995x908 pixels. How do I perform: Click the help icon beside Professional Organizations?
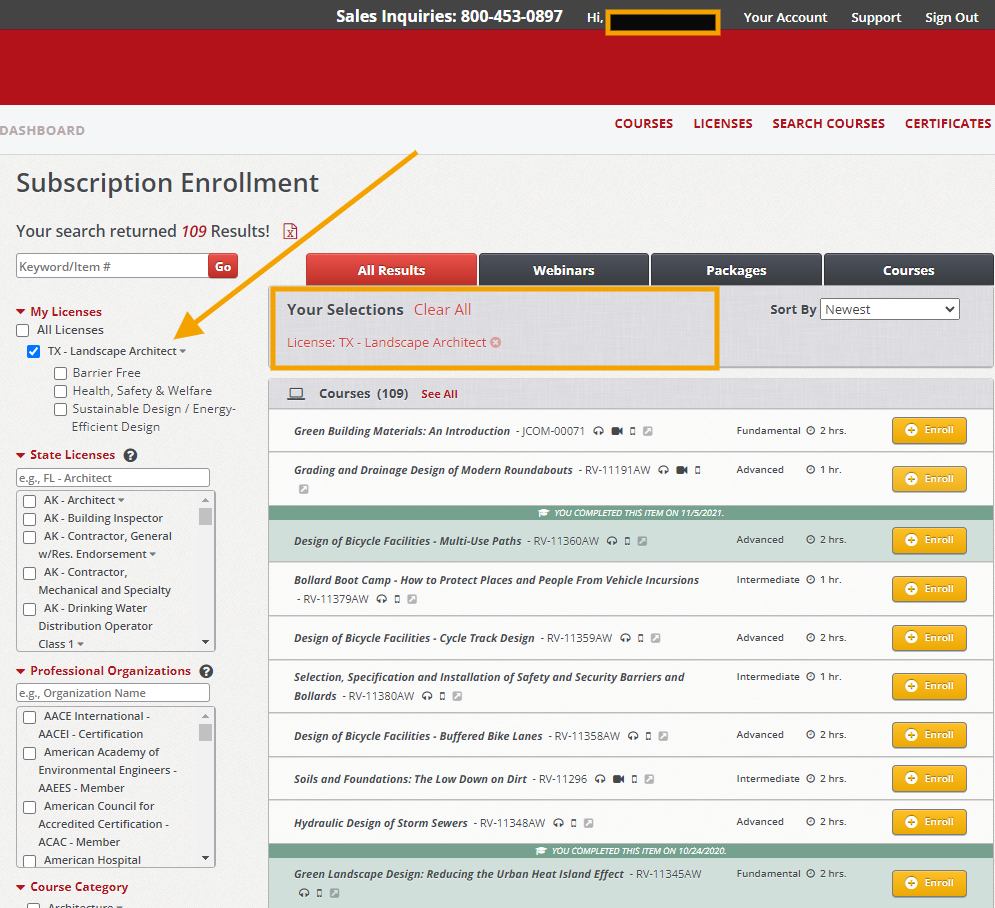pyautogui.click(x=208, y=671)
